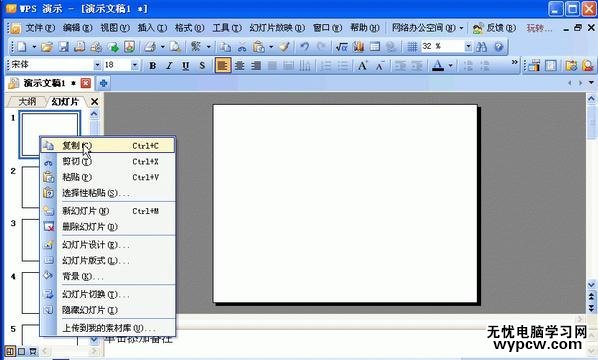Toggle Italic formatting
Screen dimensions: 598x360
coord(169,66)
